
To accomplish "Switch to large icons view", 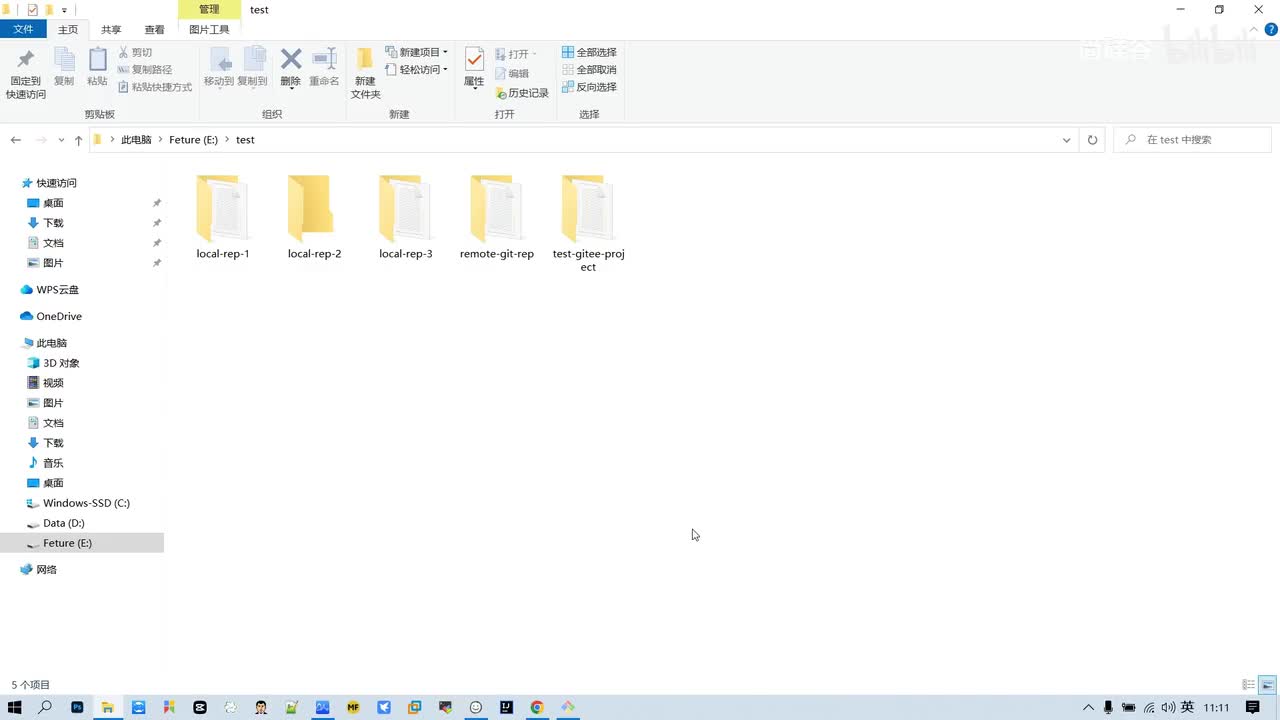I will pos(1268,685).
